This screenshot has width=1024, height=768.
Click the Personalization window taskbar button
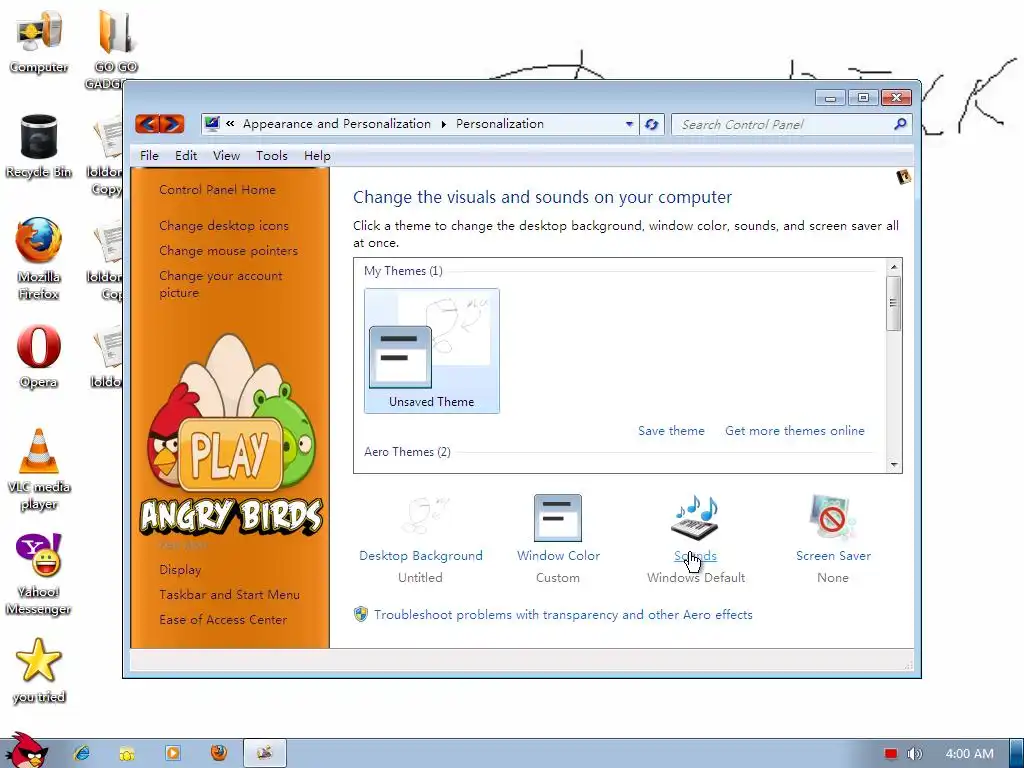[264, 753]
